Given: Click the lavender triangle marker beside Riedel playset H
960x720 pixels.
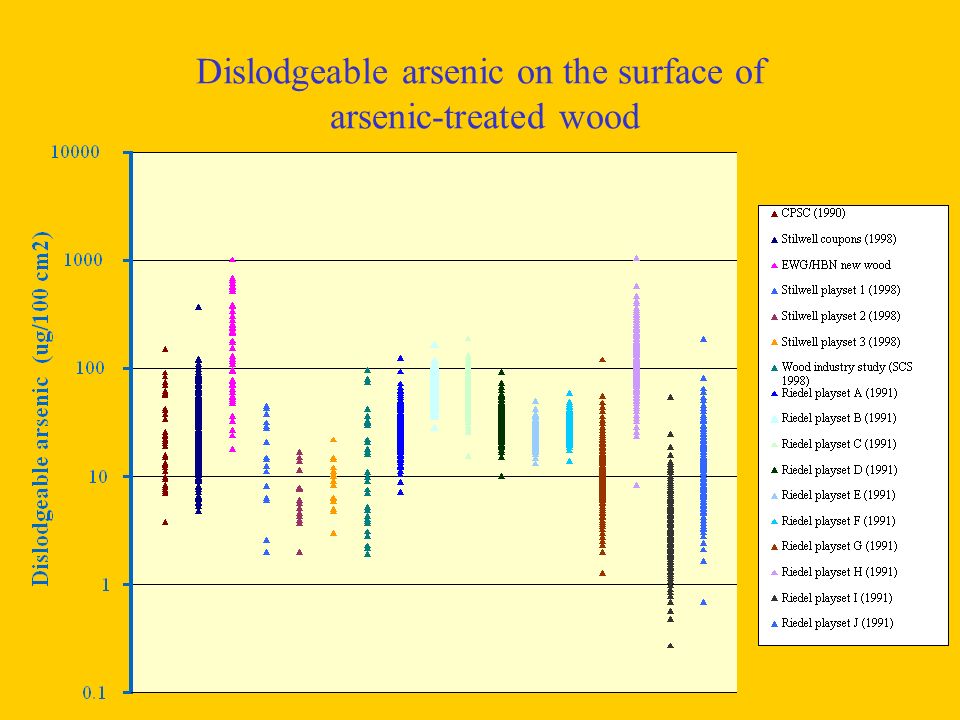Looking at the screenshot, I should 774,572.
